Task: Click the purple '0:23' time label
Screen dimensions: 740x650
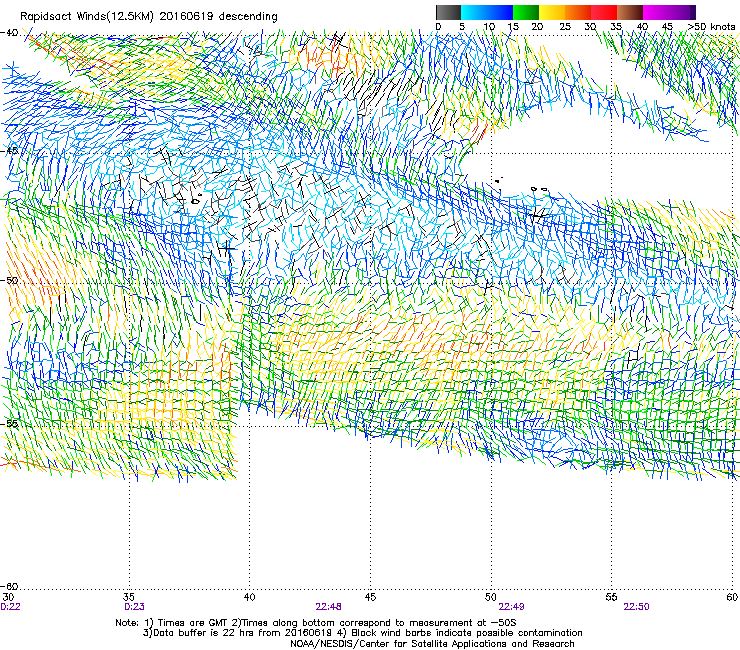Action: [x=135, y=607]
